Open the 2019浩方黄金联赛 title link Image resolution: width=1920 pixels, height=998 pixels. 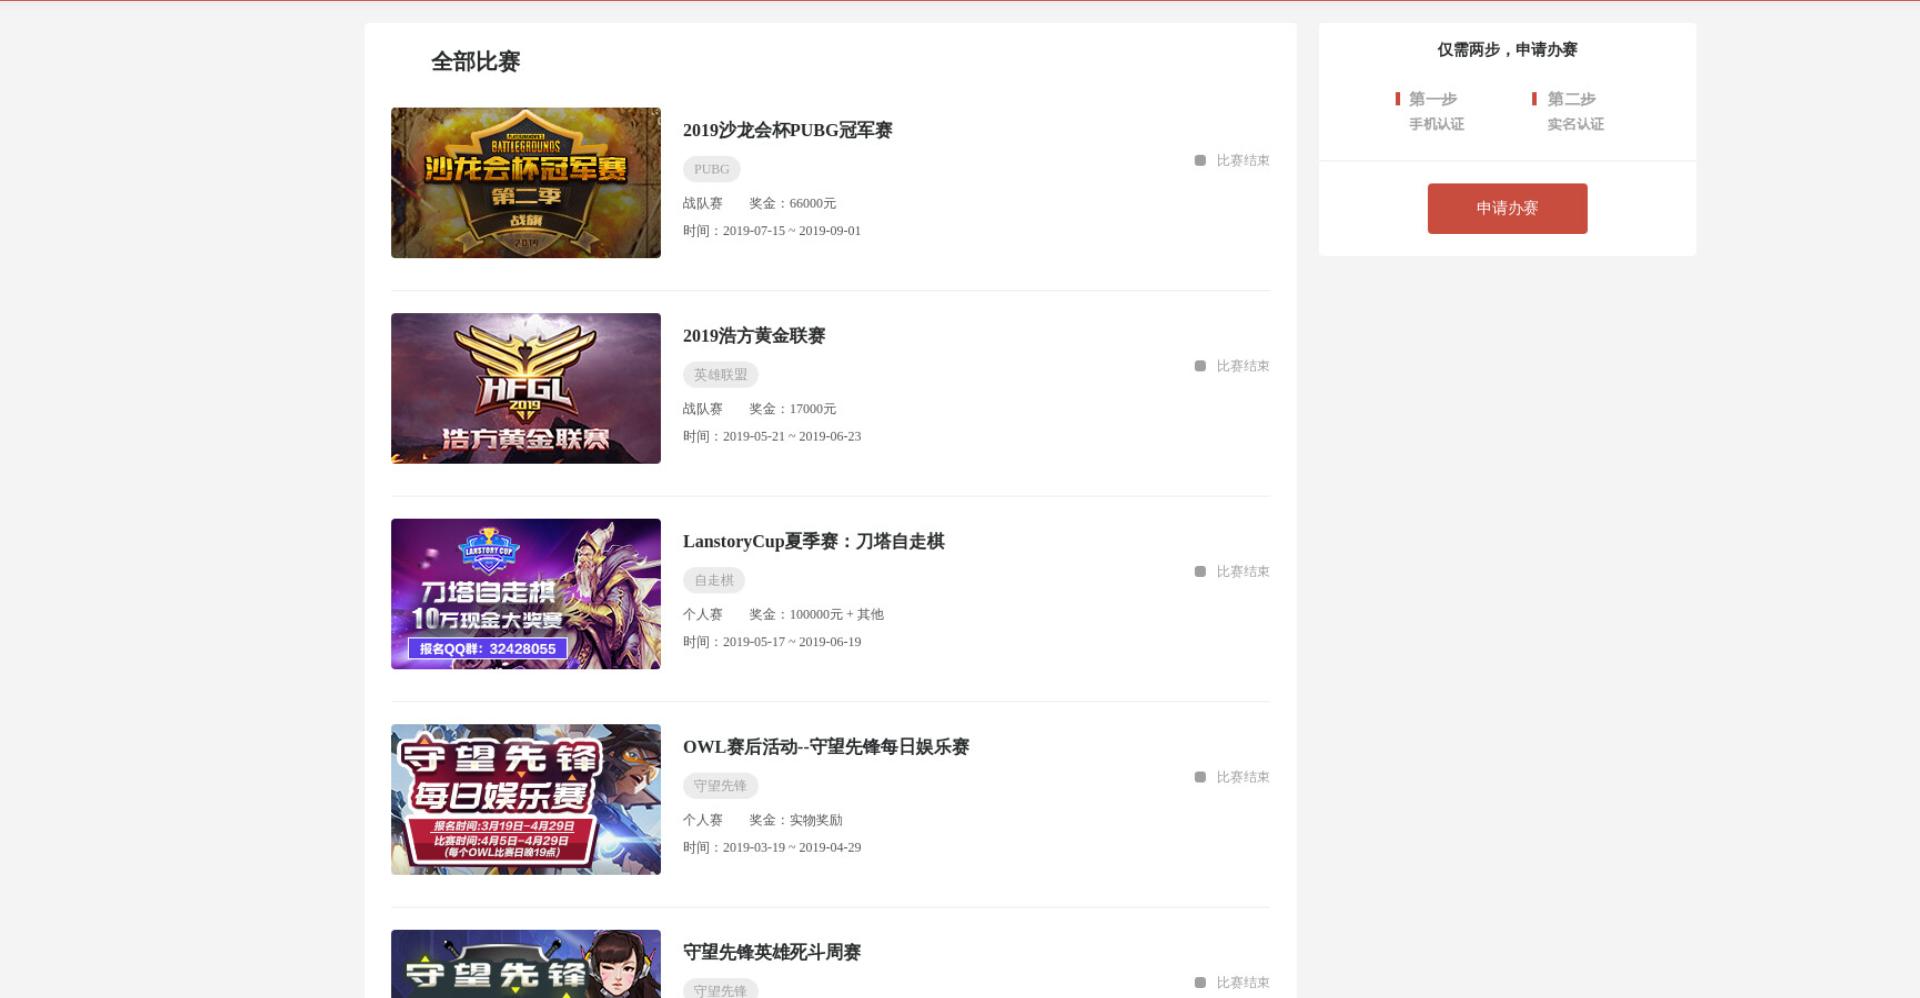click(x=754, y=336)
